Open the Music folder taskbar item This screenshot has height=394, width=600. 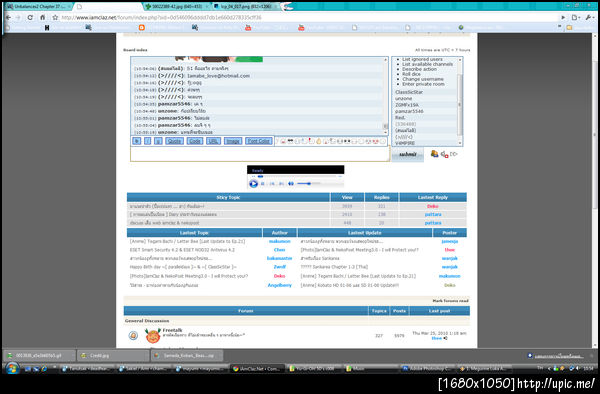tap(370, 369)
